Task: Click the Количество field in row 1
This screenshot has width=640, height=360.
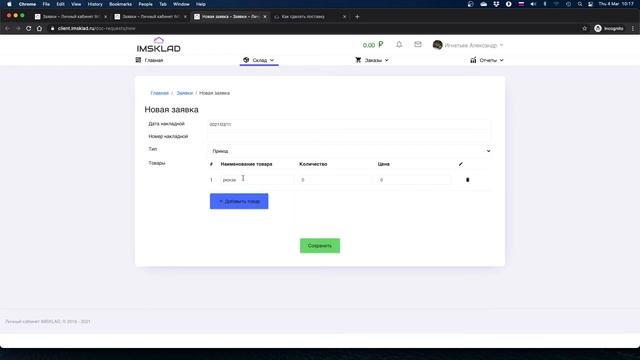Action: [x=335, y=180]
